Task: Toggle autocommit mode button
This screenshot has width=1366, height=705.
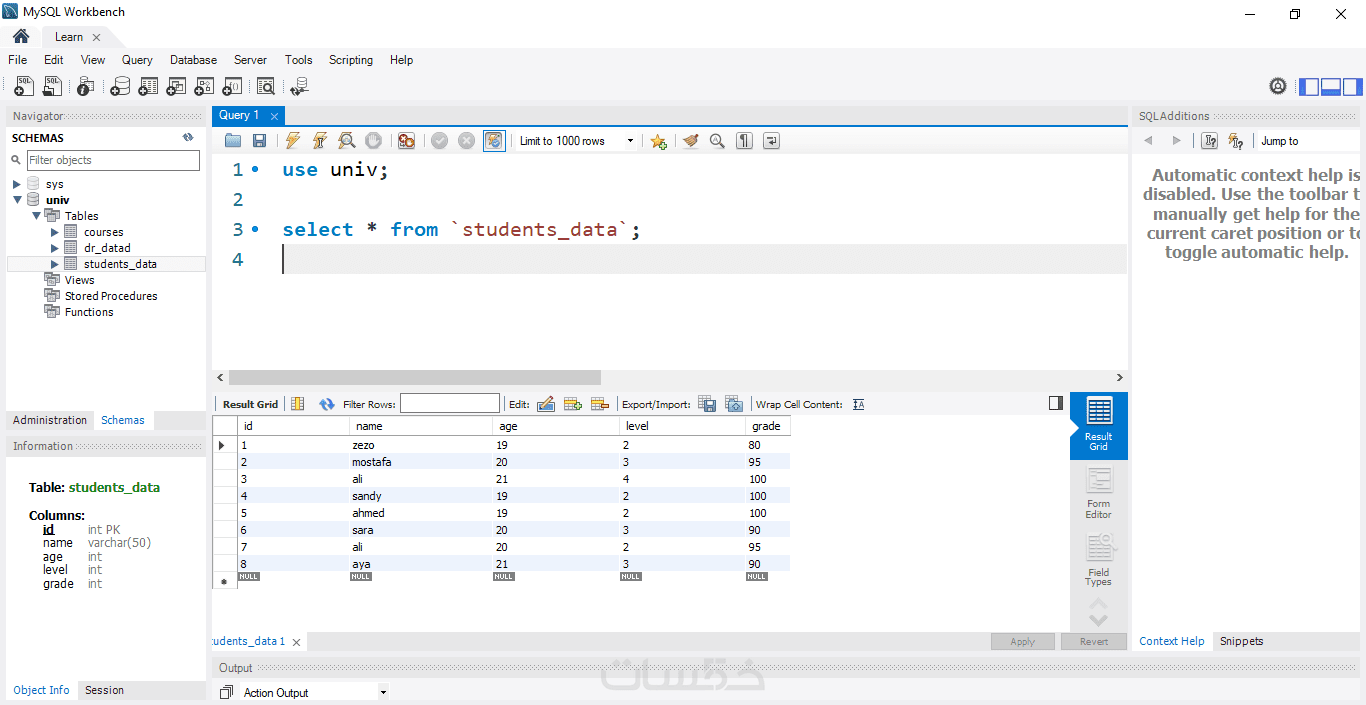Action: [x=494, y=141]
